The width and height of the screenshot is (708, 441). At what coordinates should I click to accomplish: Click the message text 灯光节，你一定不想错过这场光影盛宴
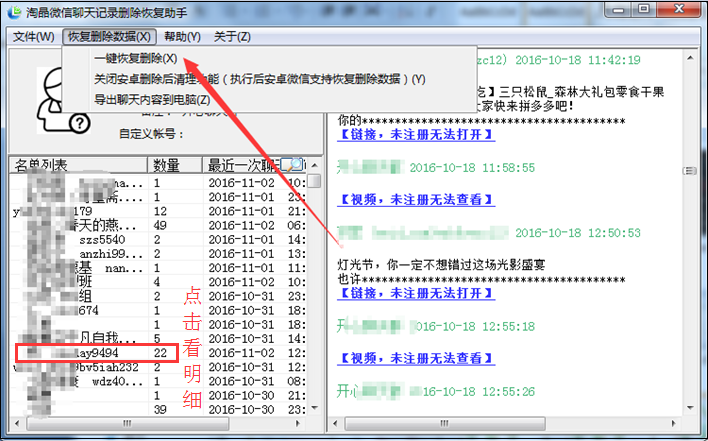click(x=441, y=265)
